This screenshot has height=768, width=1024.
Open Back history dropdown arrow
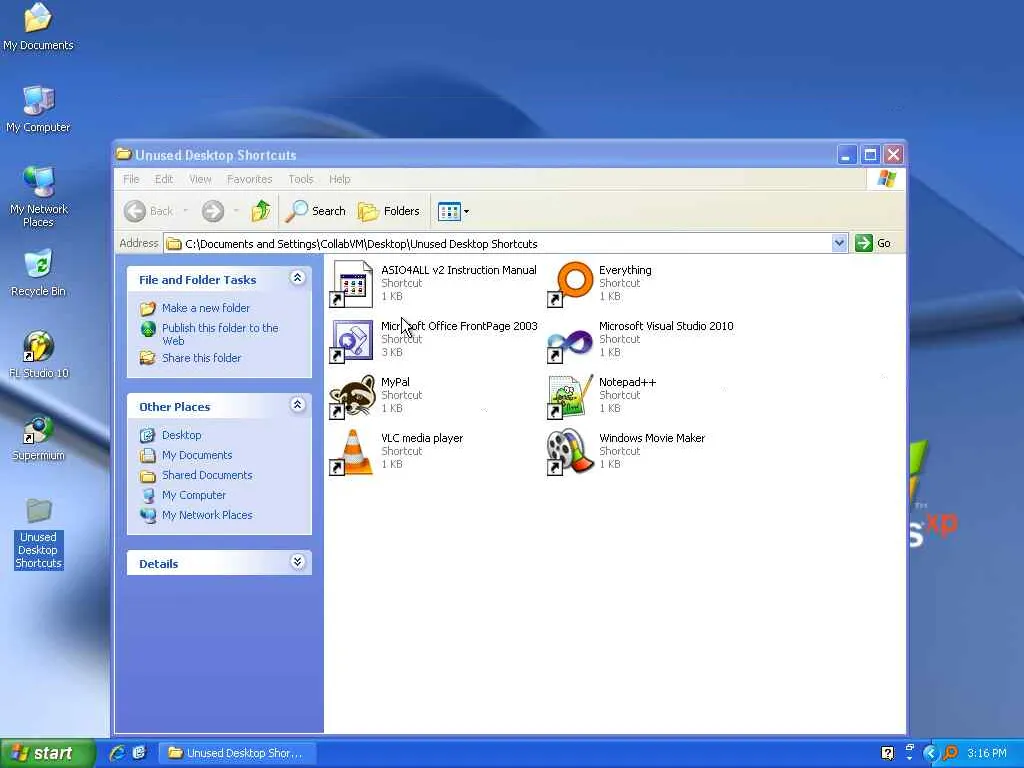coord(185,211)
